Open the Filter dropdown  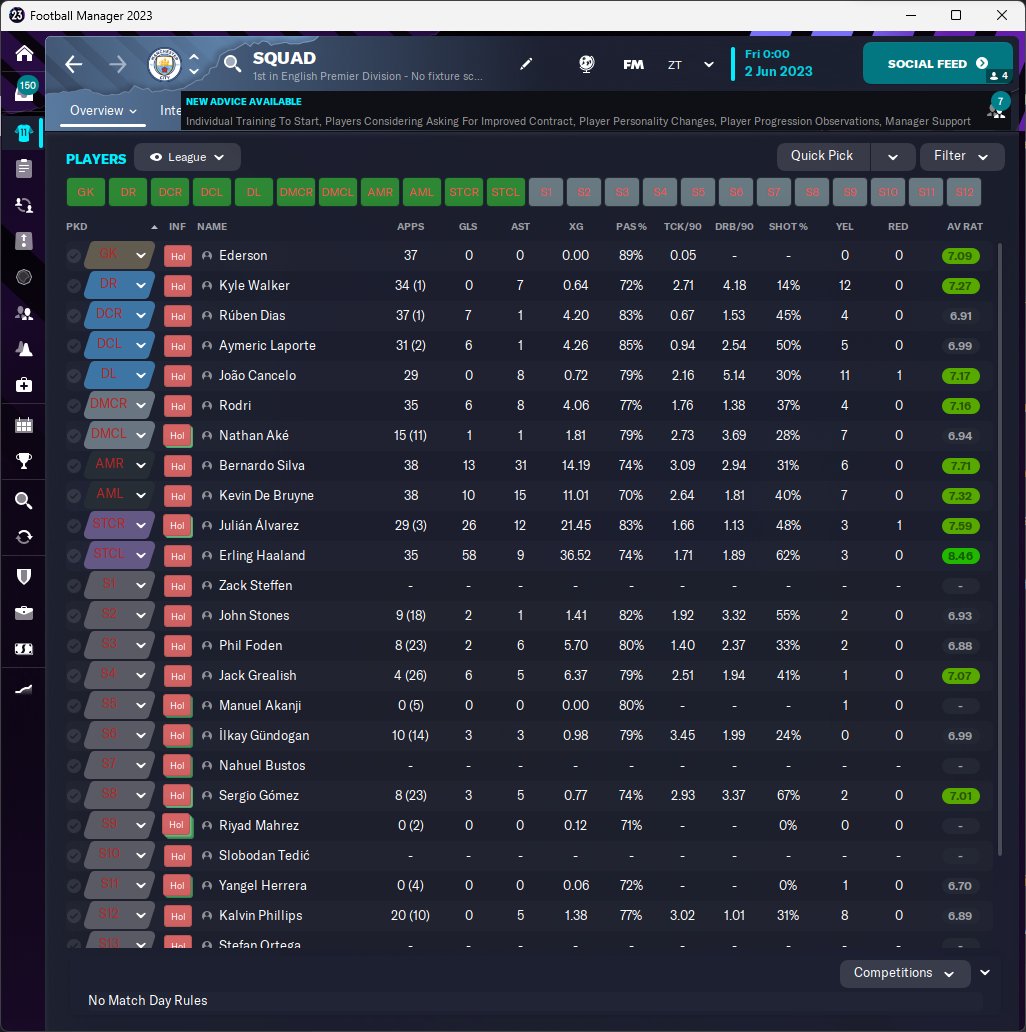coord(962,157)
